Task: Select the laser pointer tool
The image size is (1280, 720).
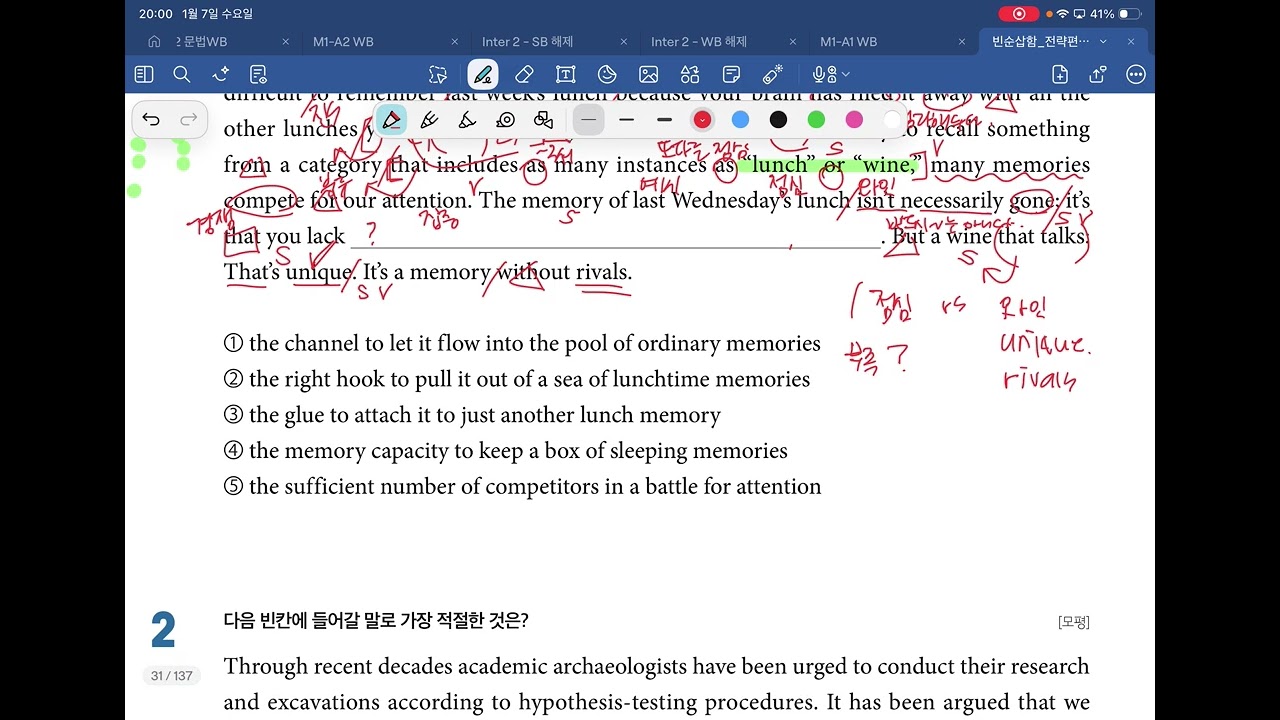Action: [x=773, y=74]
